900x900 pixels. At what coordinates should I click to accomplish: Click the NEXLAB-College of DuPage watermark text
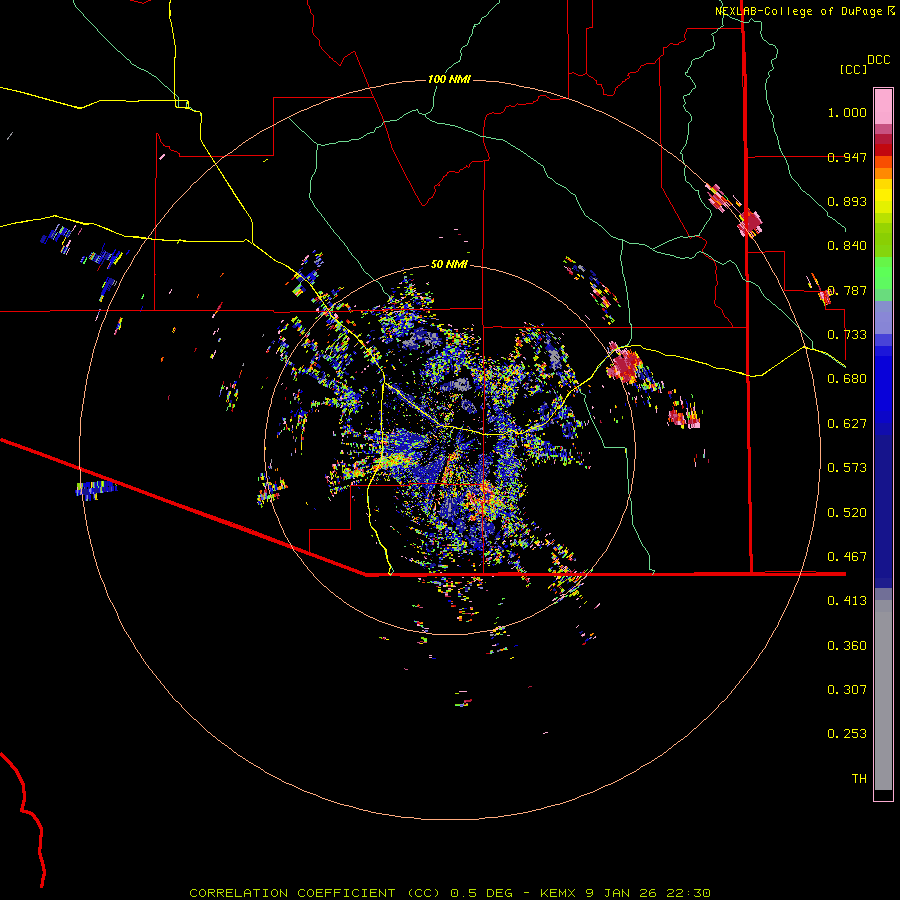point(805,11)
